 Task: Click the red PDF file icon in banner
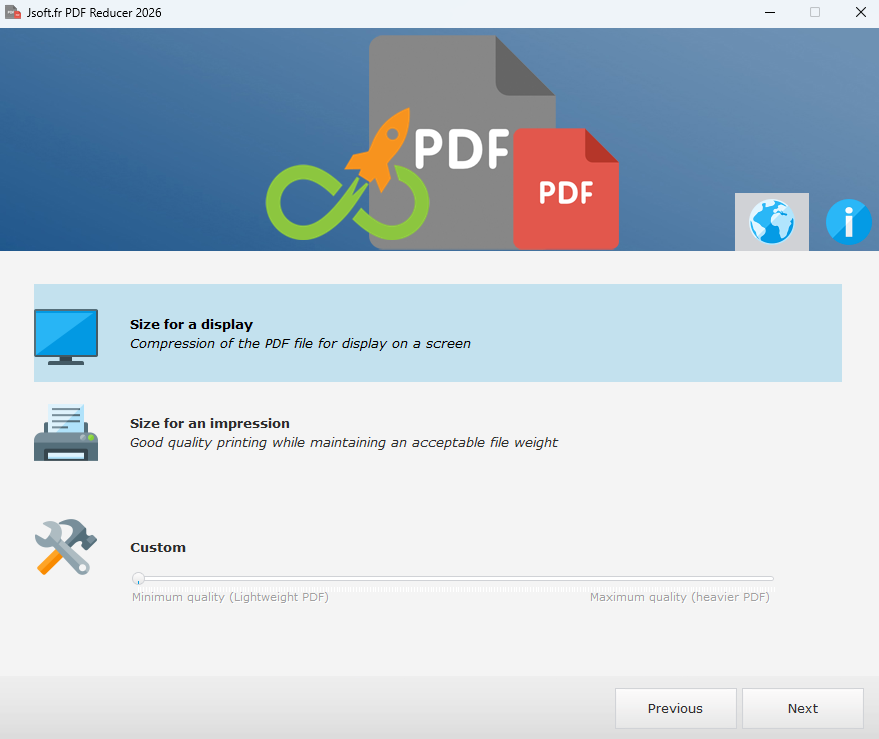click(x=566, y=190)
